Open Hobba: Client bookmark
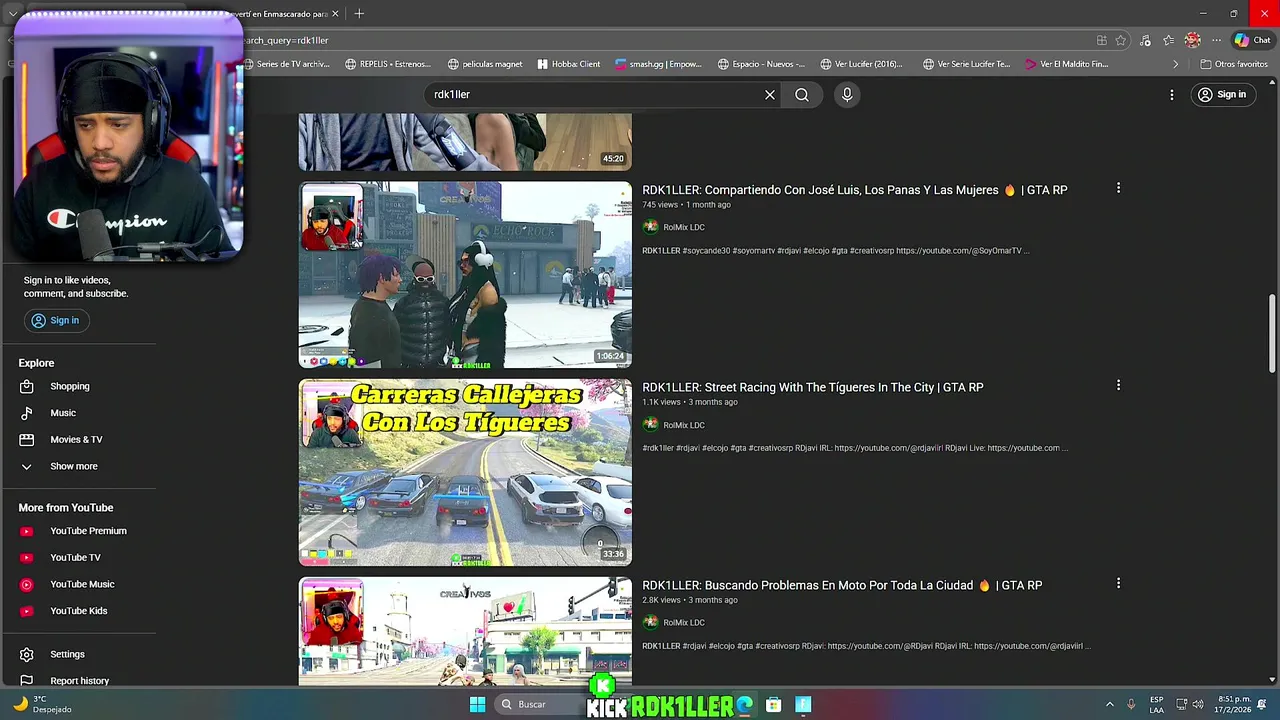The height and width of the screenshot is (720, 1280). pyautogui.click(x=569, y=64)
